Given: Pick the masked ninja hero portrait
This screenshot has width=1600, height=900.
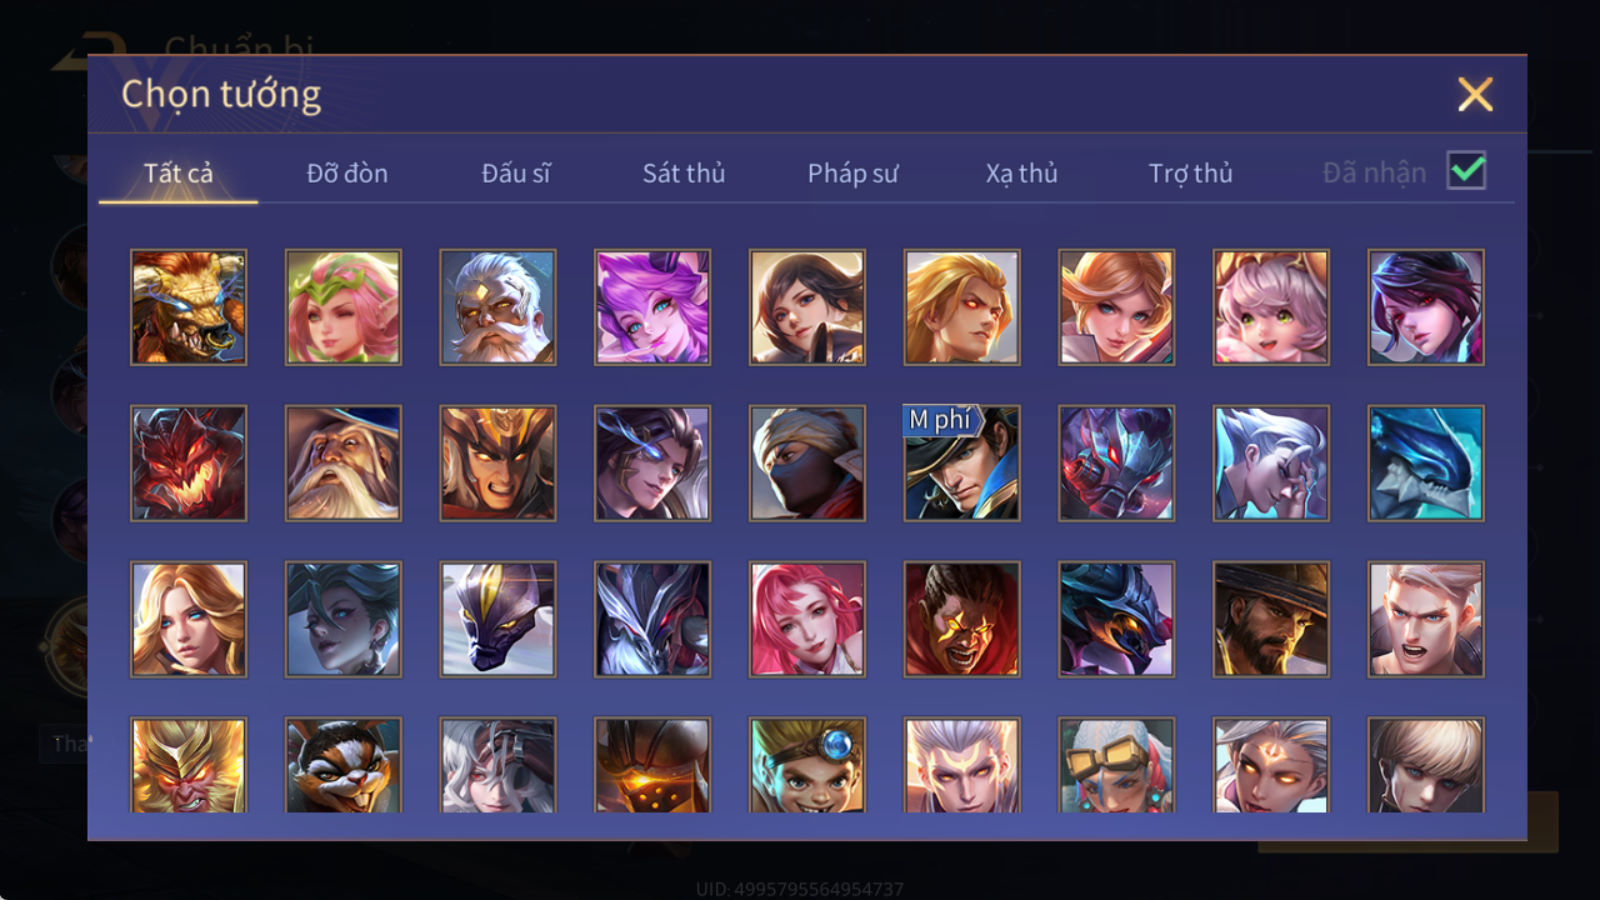Looking at the screenshot, I should coord(807,463).
